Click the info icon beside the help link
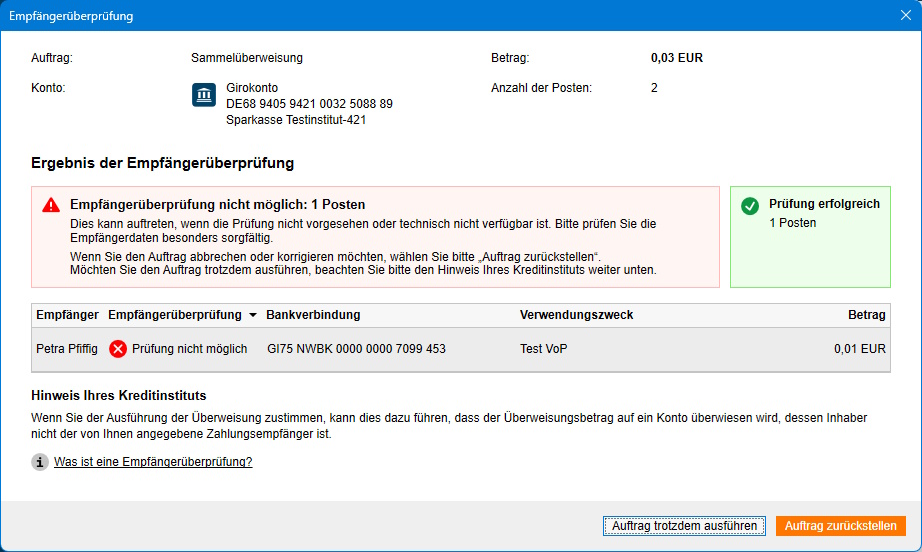922x552 pixels. (x=40, y=462)
